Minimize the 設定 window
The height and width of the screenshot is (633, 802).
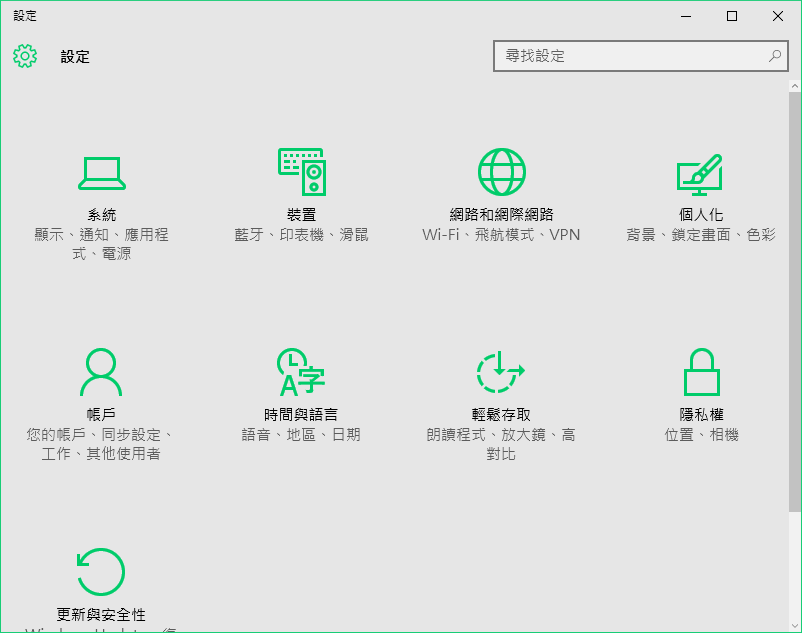686,16
